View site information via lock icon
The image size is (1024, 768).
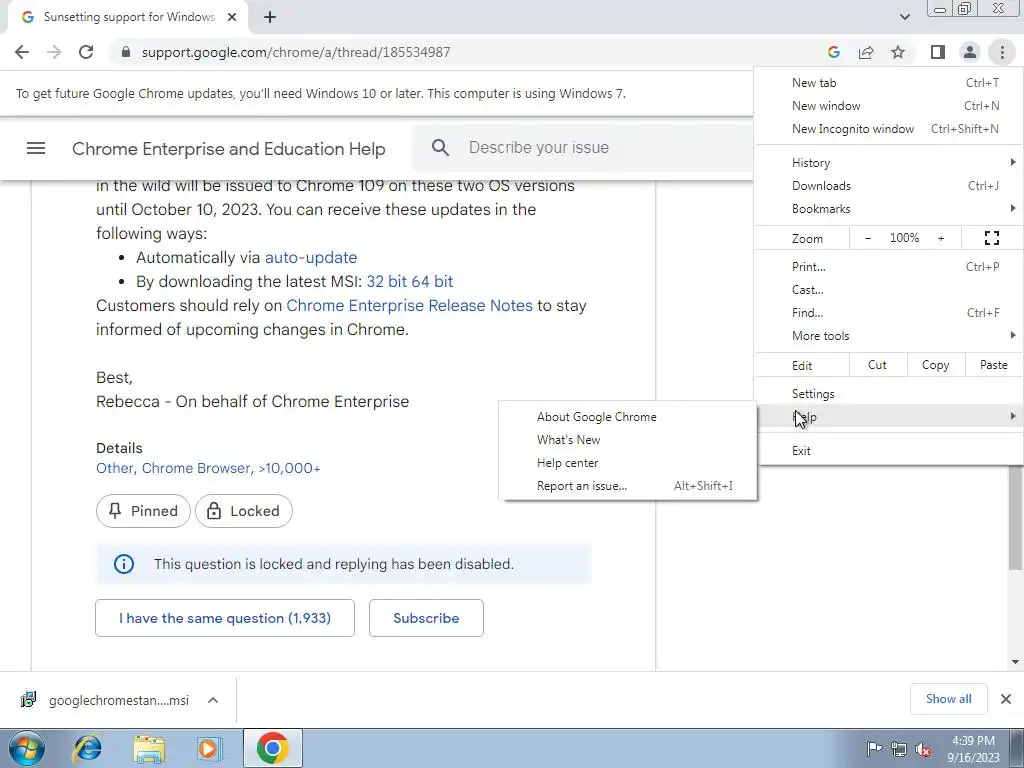point(126,52)
